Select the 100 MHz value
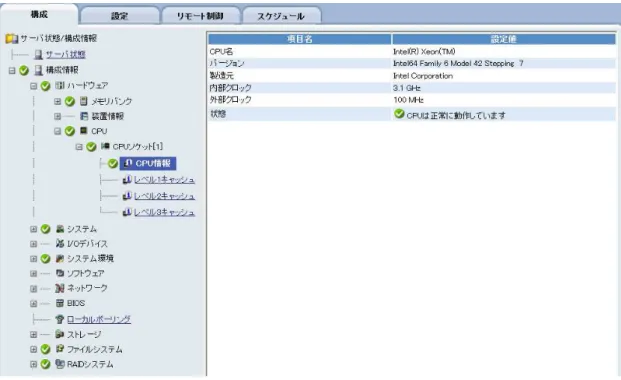Viewport: 621px width, 380px height. [408, 100]
